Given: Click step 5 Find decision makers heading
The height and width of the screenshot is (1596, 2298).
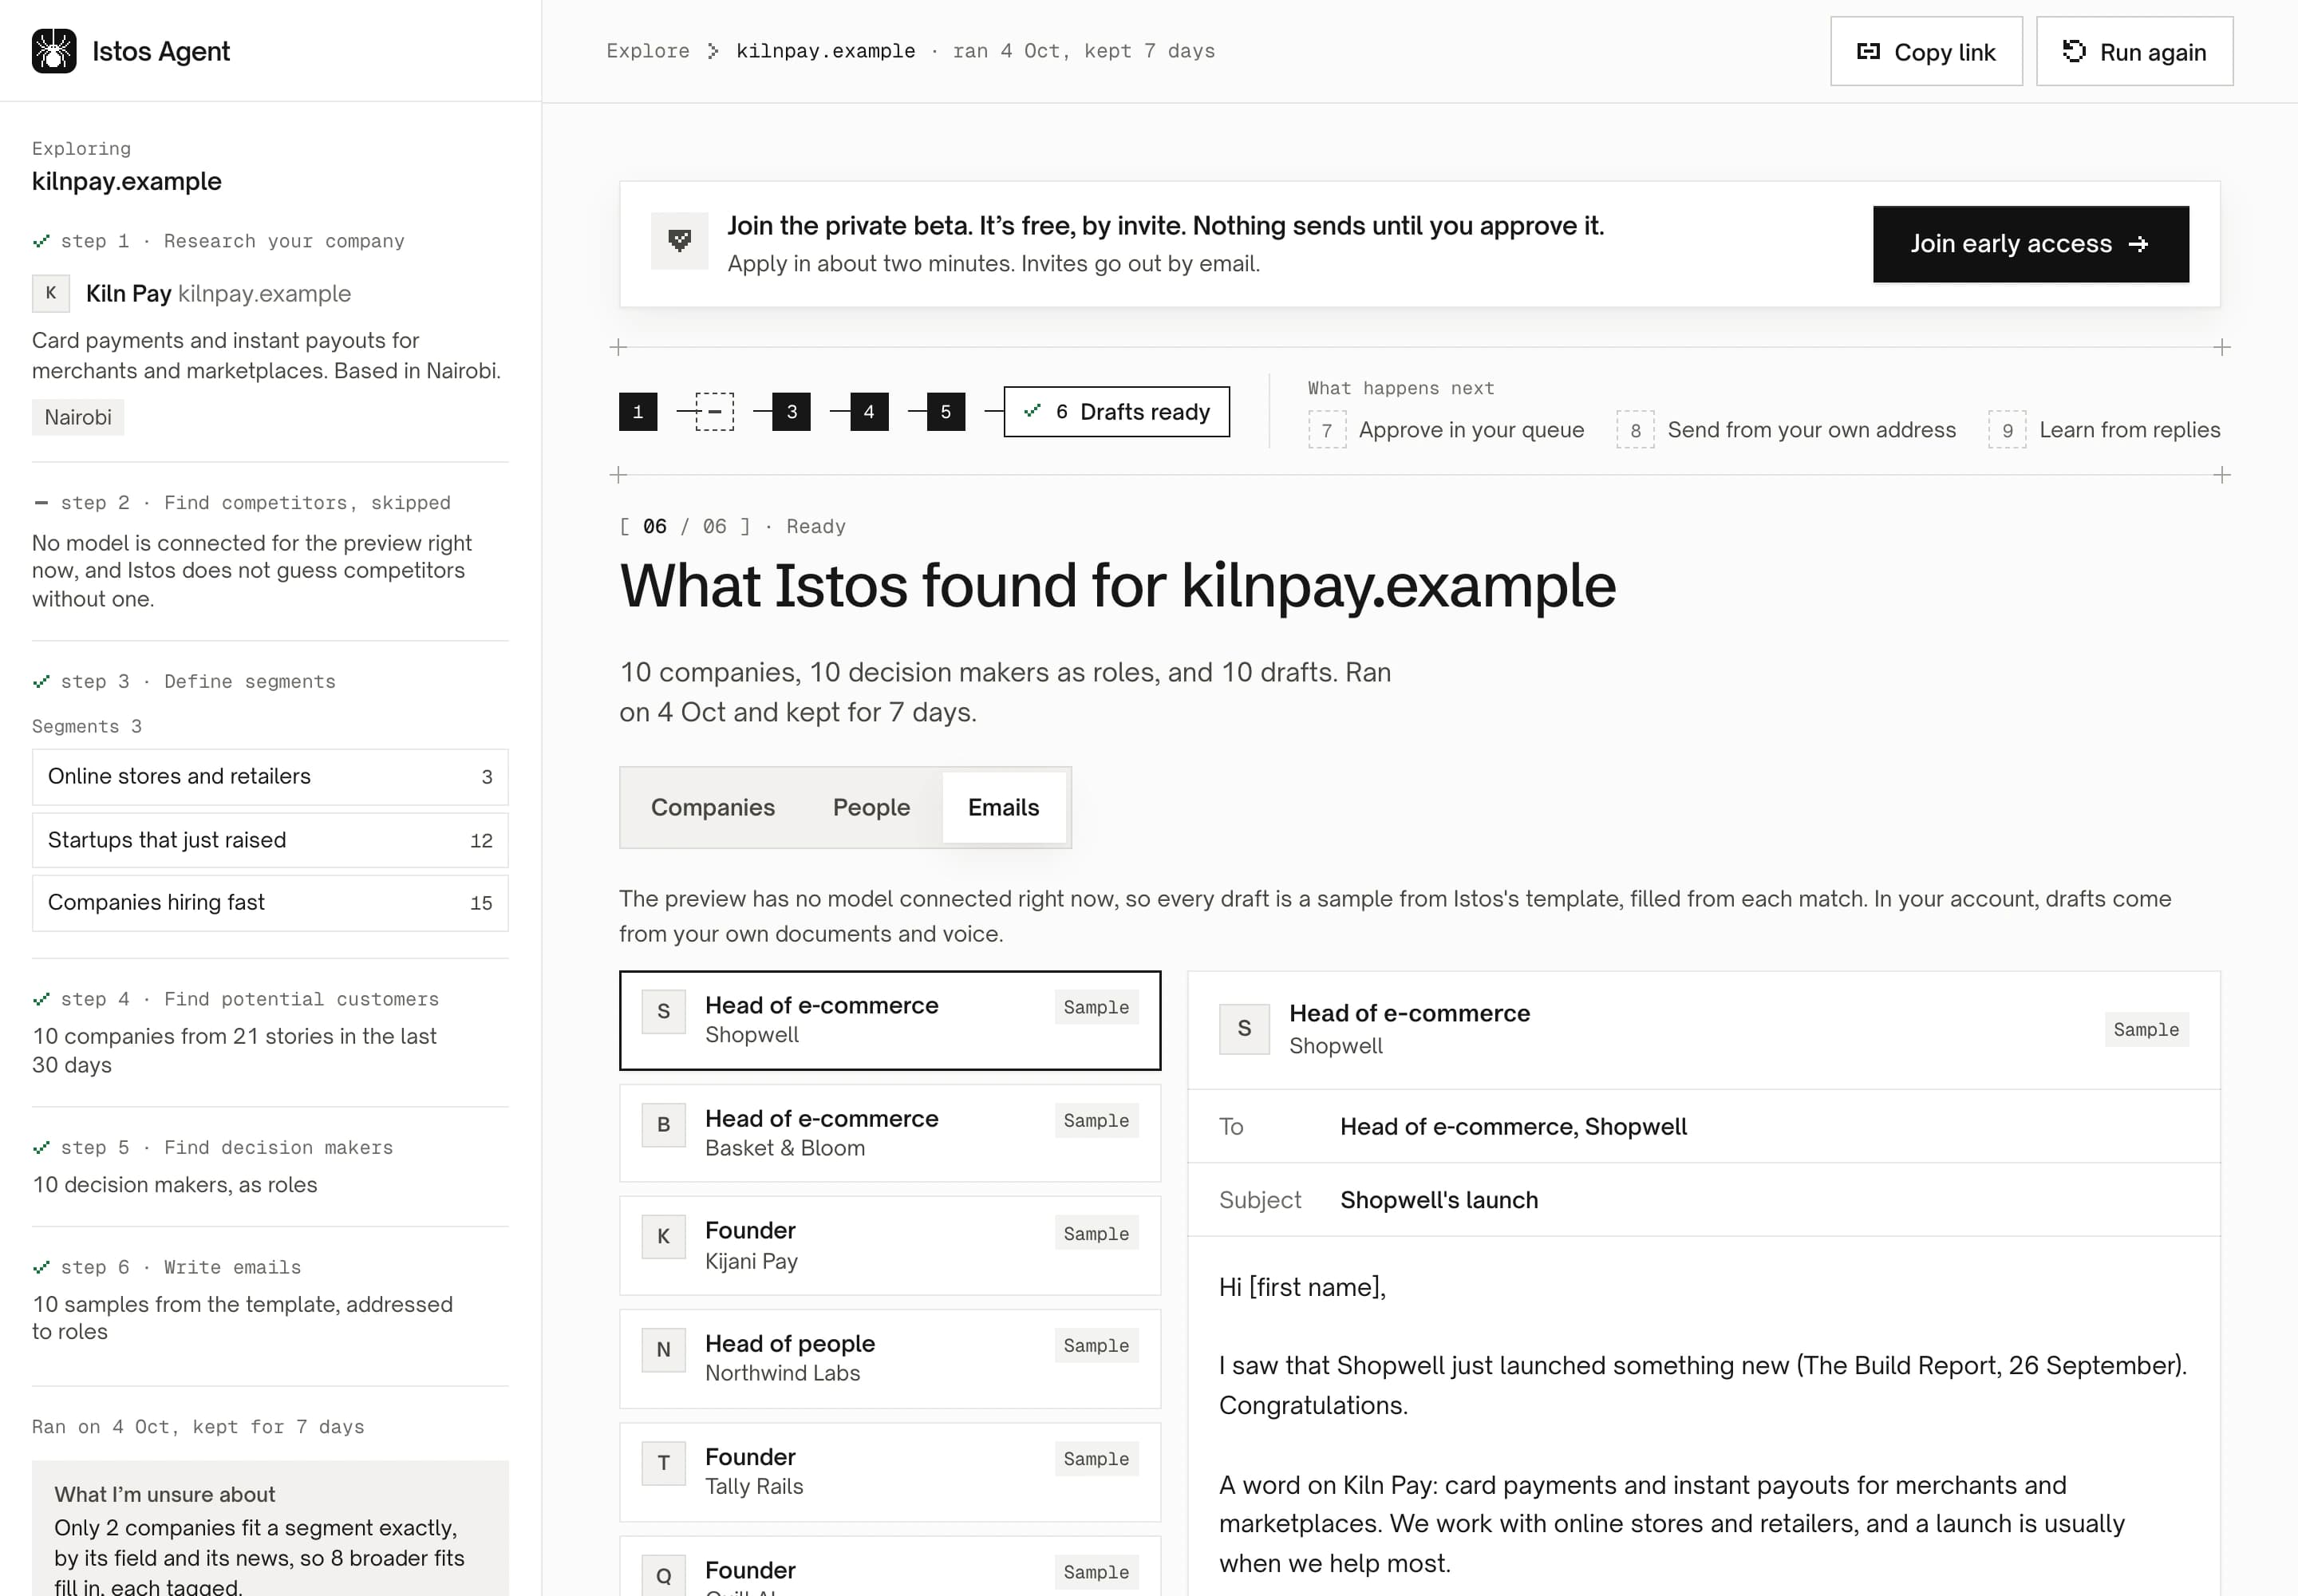Looking at the screenshot, I should pyautogui.click(x=226, y=1147).
